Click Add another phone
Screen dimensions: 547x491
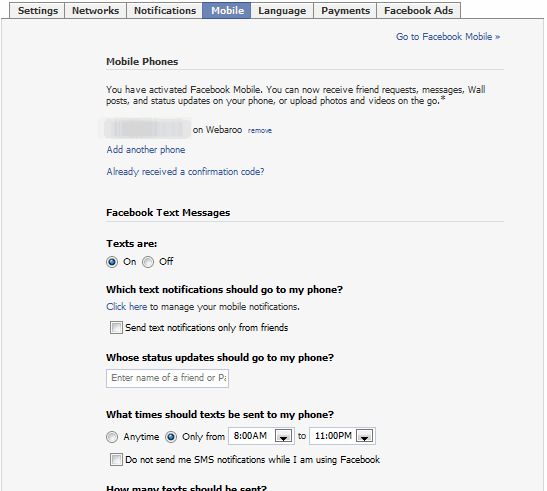point(146,150)
